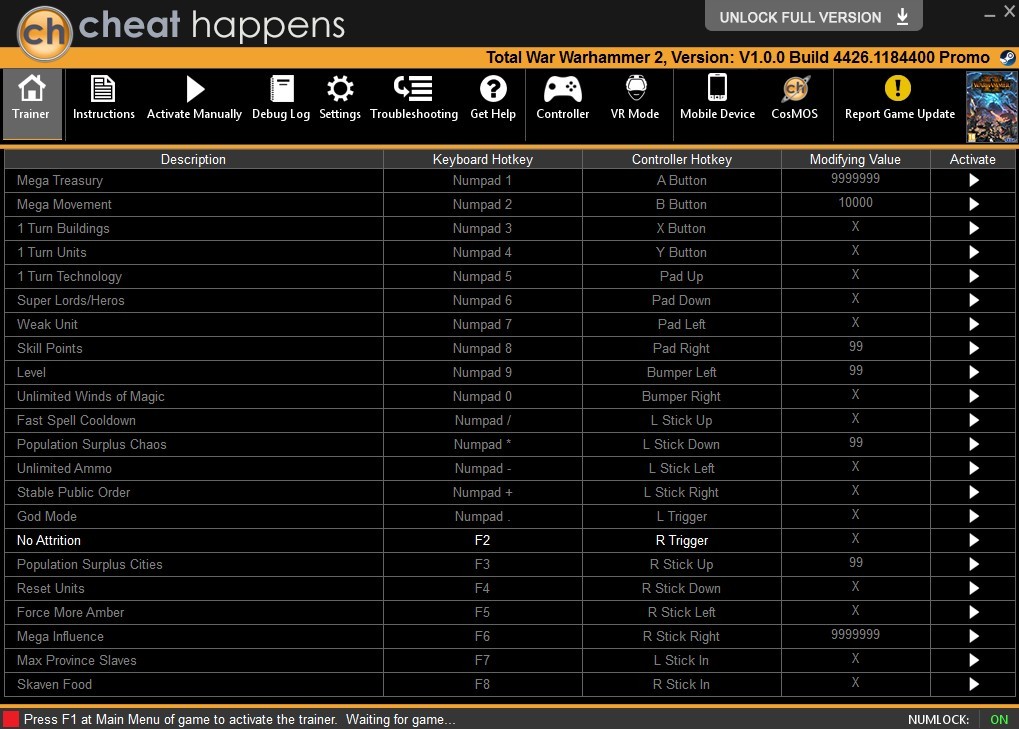Viewport: 1019px width, 729px height.
Task: Click the Numpad 0 hotkey cell
Action: (x=483, y=397)
